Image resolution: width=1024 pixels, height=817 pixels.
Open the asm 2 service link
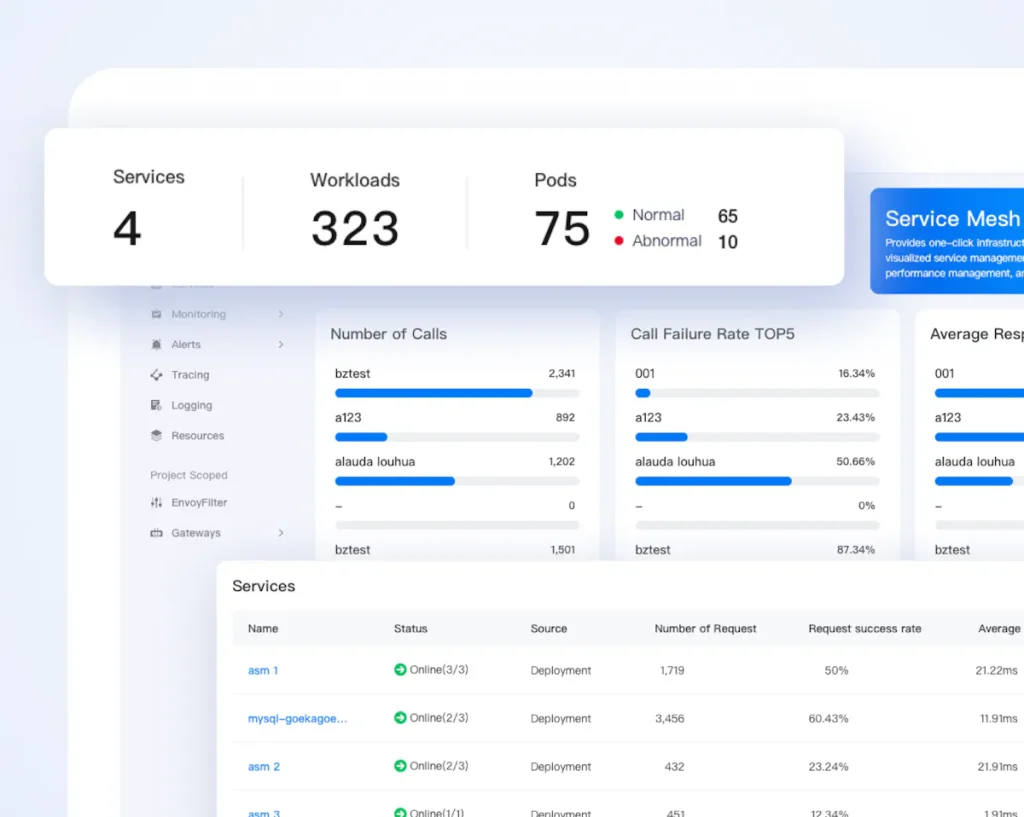[x=264, y=767]
